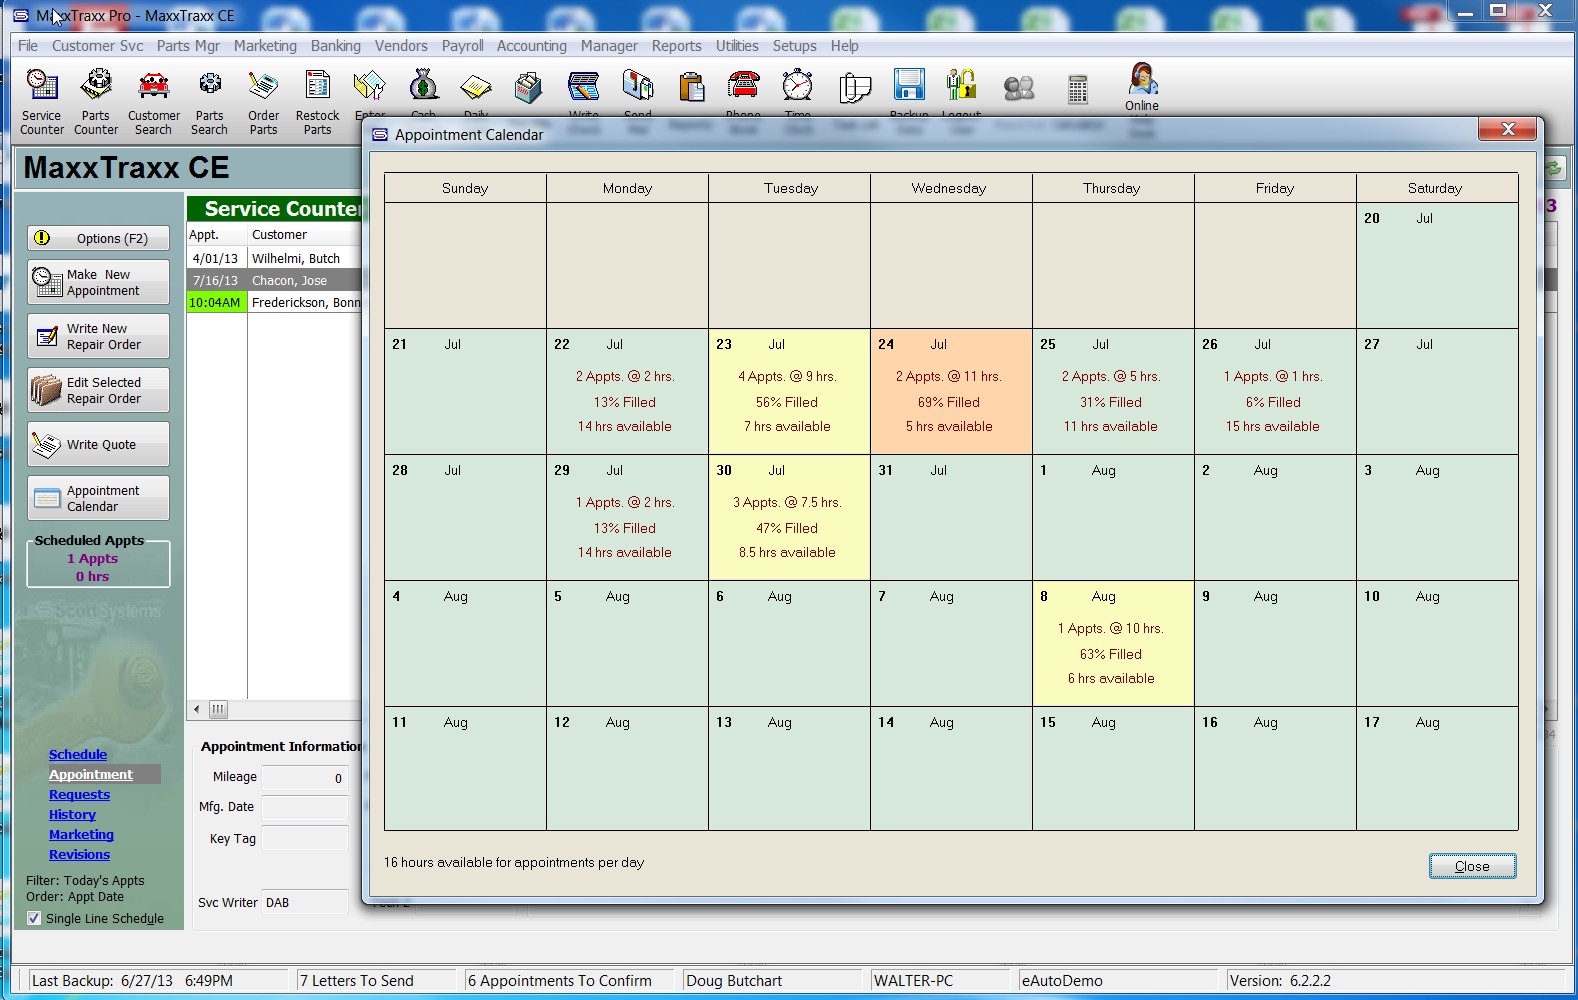Open the Manager menu
This screenshot has height=1000, width=1578.
(609, 46)
